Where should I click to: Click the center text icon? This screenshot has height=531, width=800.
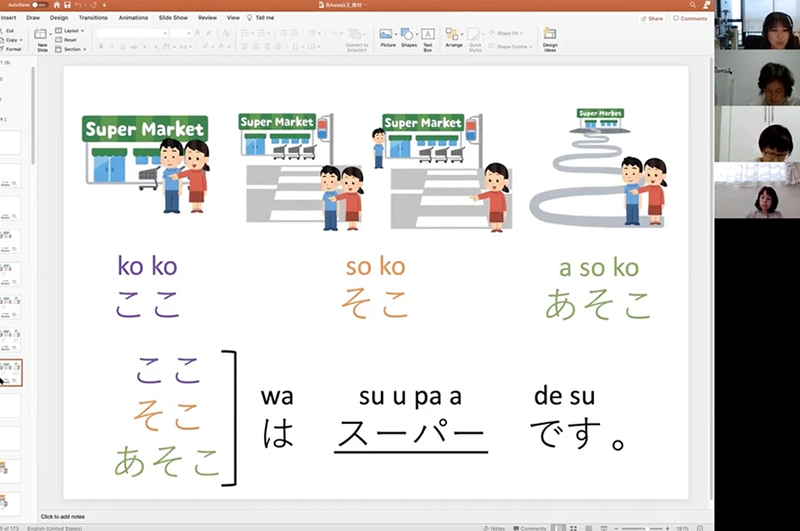pyautogui.click(x=256, y=46)
